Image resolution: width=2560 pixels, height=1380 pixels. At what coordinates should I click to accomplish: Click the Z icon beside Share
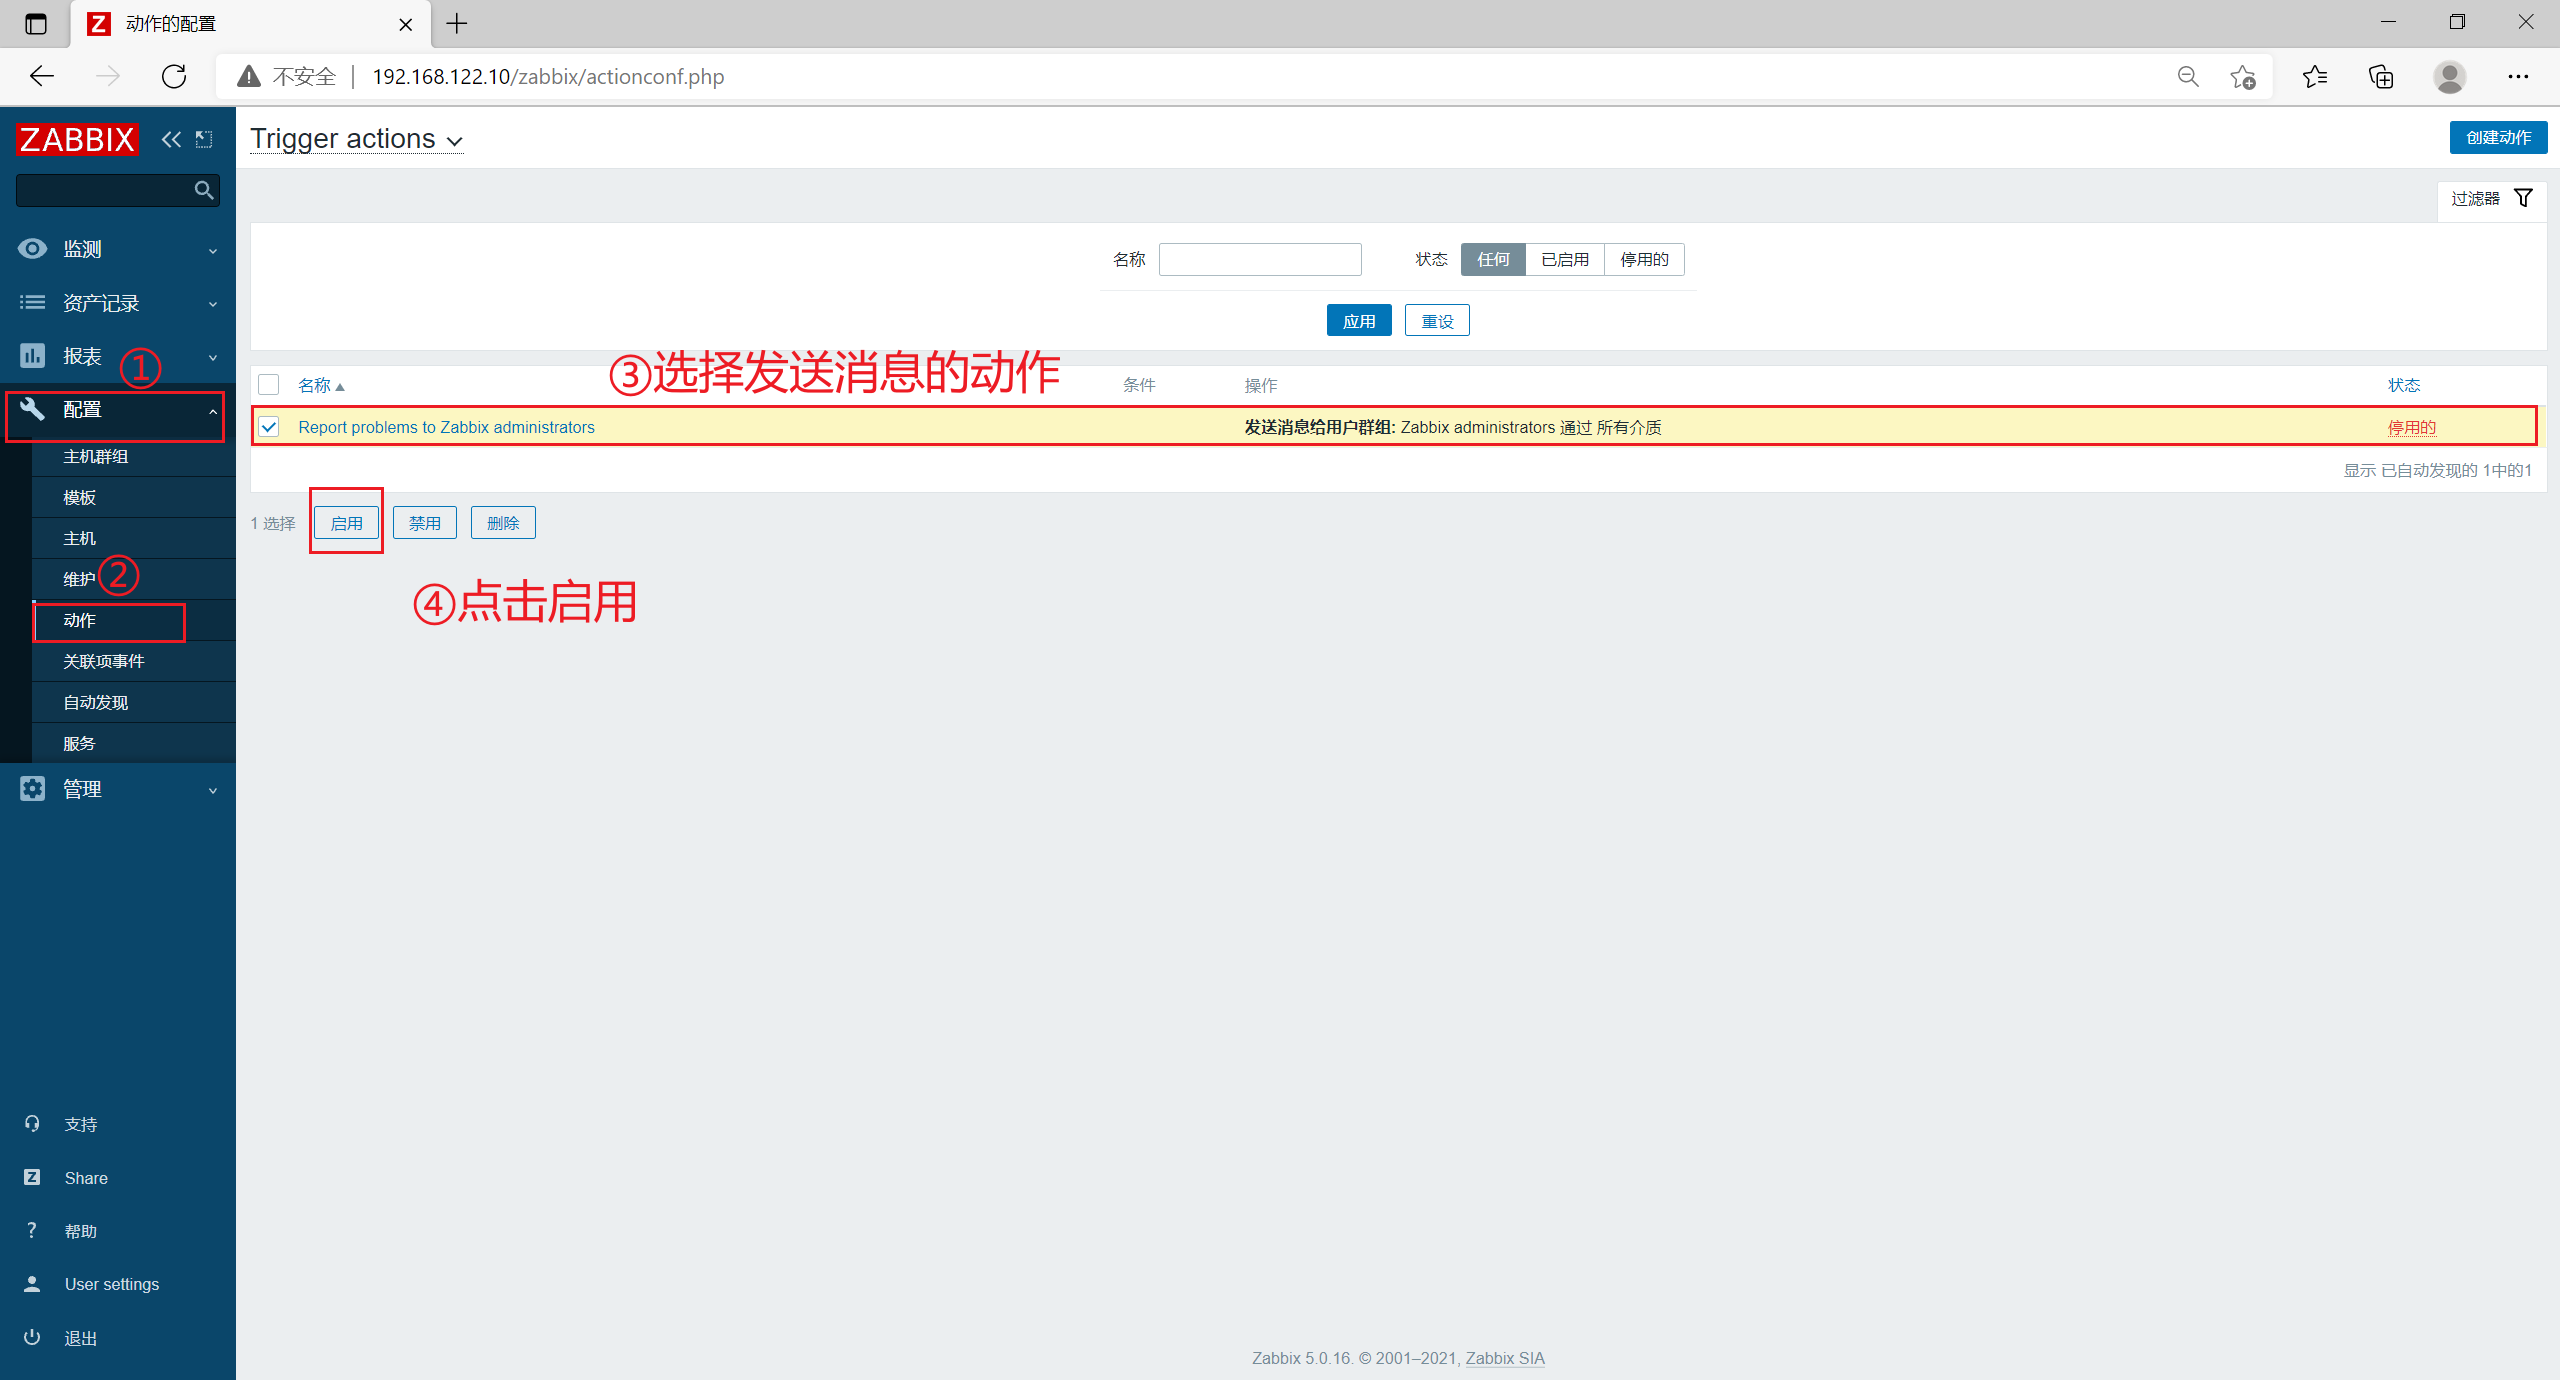(x=32, y=1177)
